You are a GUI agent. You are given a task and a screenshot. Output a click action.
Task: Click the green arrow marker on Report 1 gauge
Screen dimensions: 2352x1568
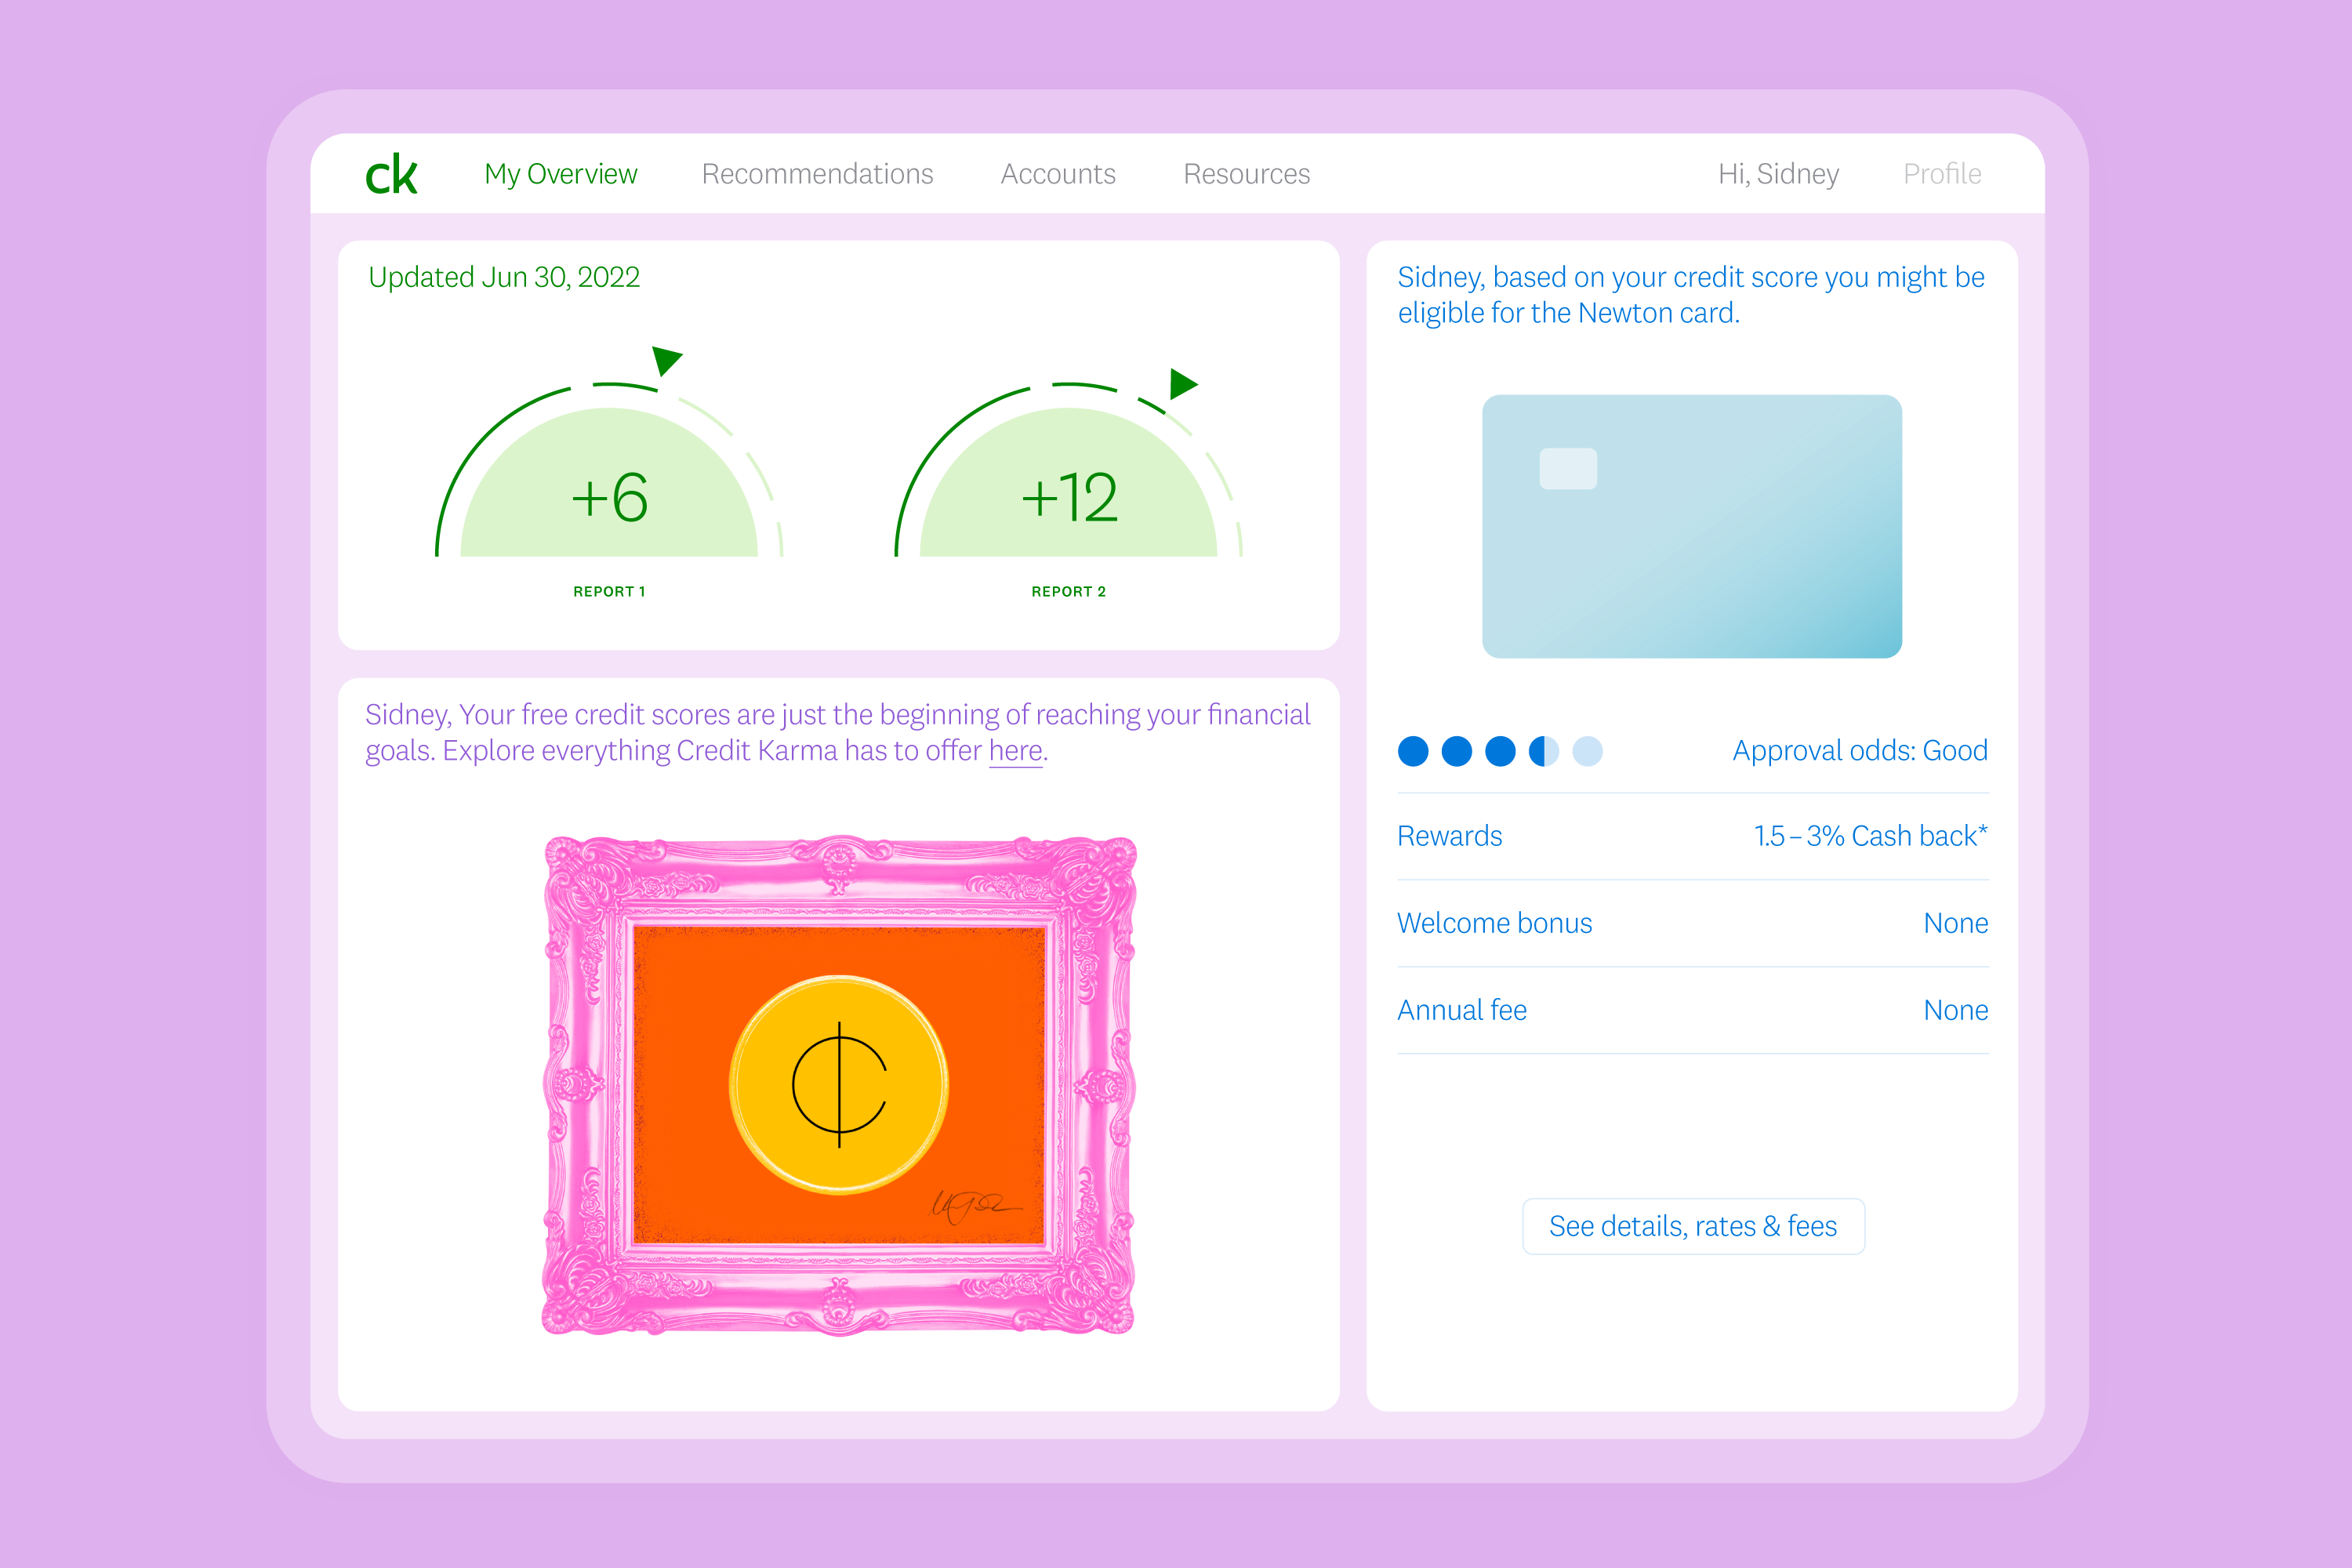click(666, 360)
